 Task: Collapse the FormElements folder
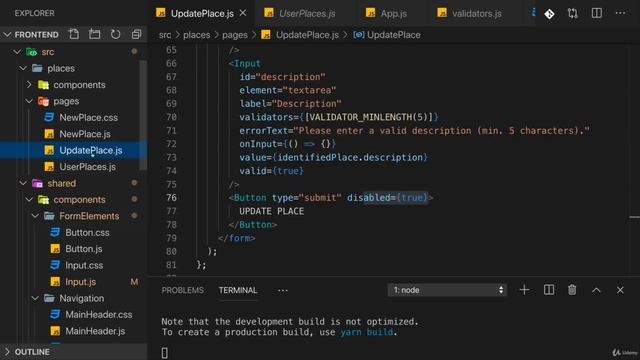click(35, 216)
